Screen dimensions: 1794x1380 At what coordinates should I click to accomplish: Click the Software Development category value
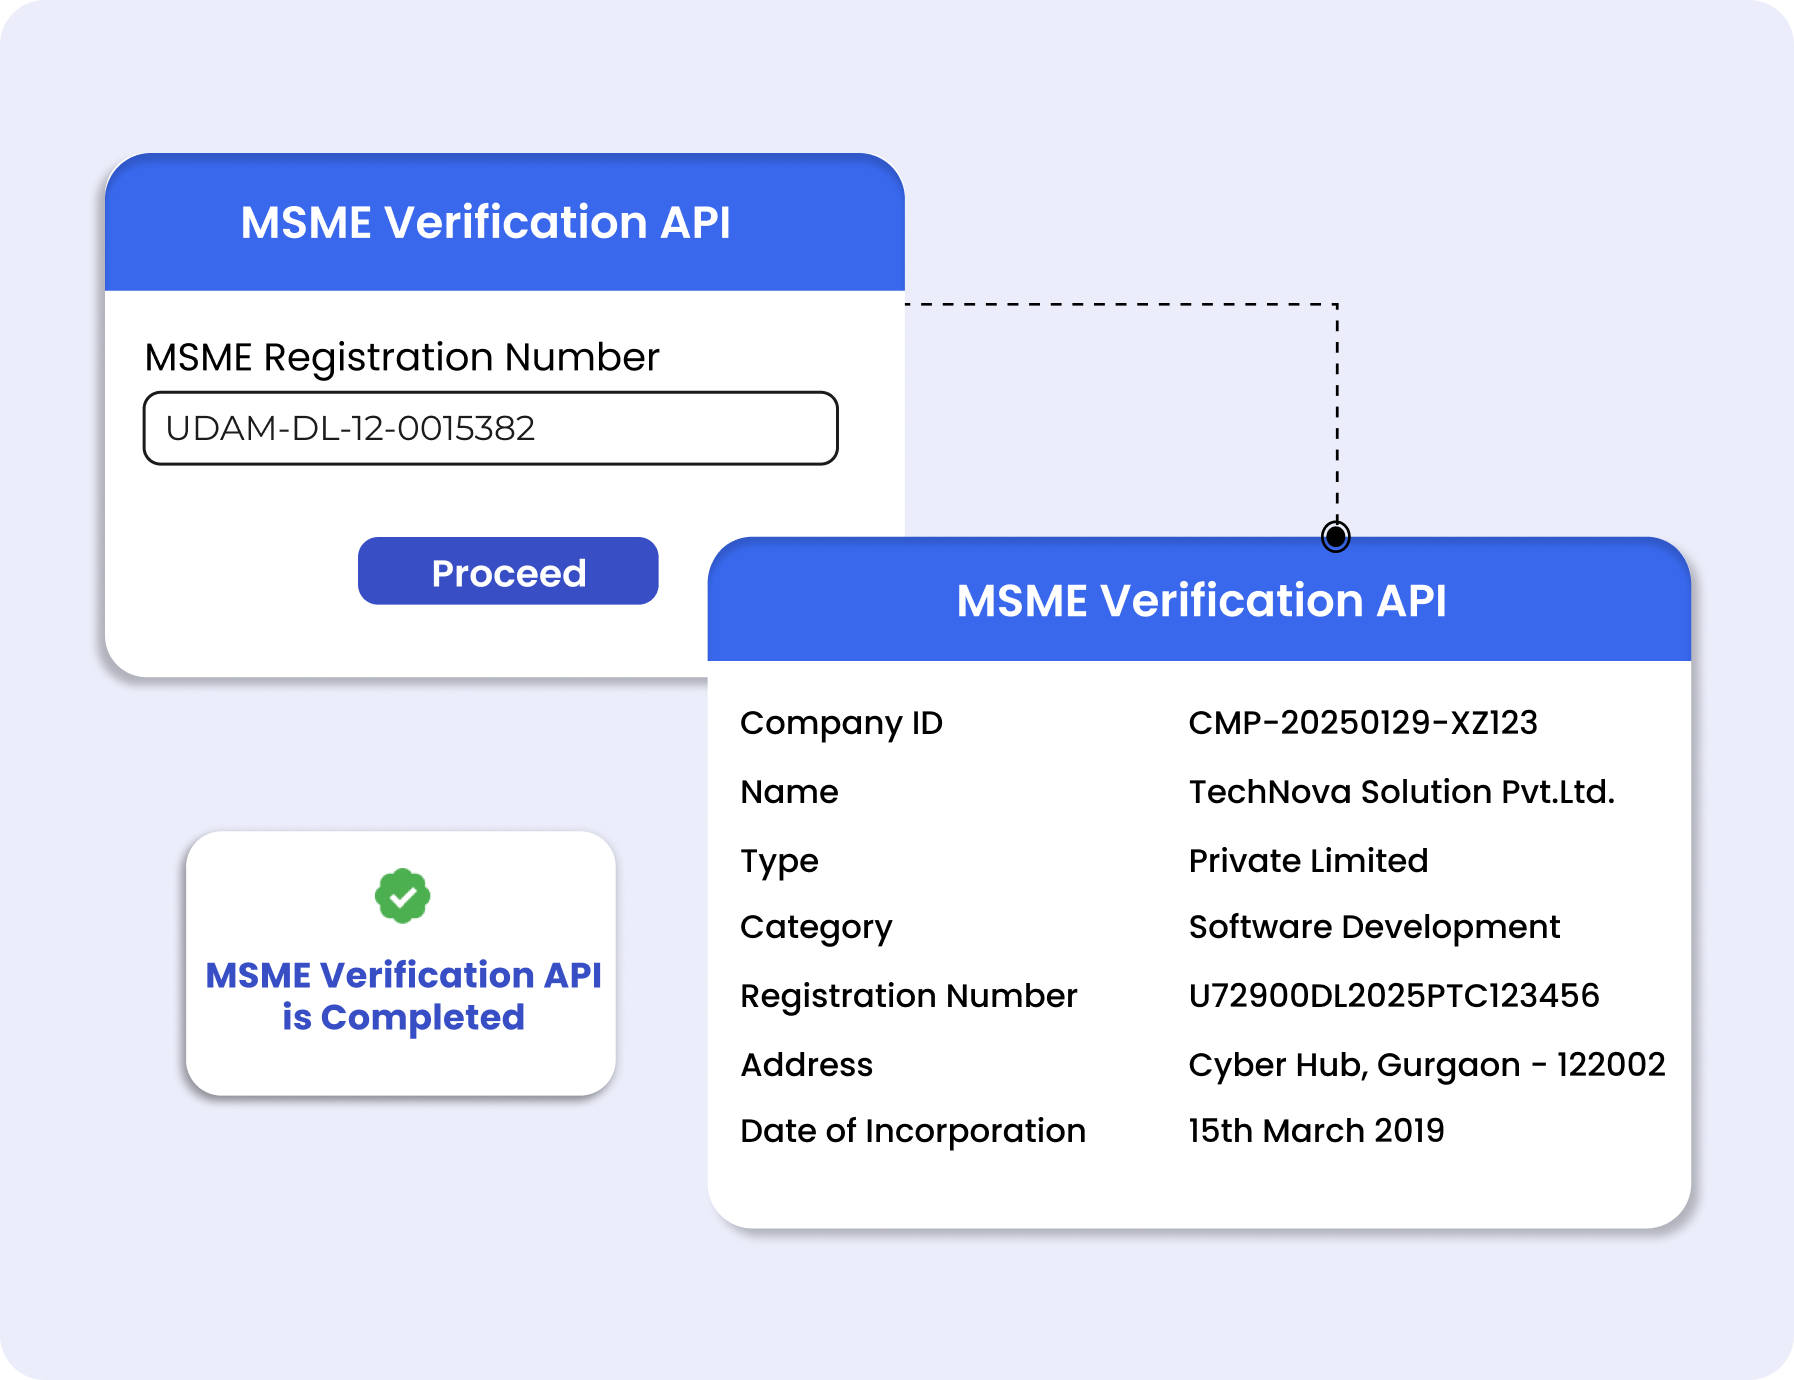(x=1374, y=927)
